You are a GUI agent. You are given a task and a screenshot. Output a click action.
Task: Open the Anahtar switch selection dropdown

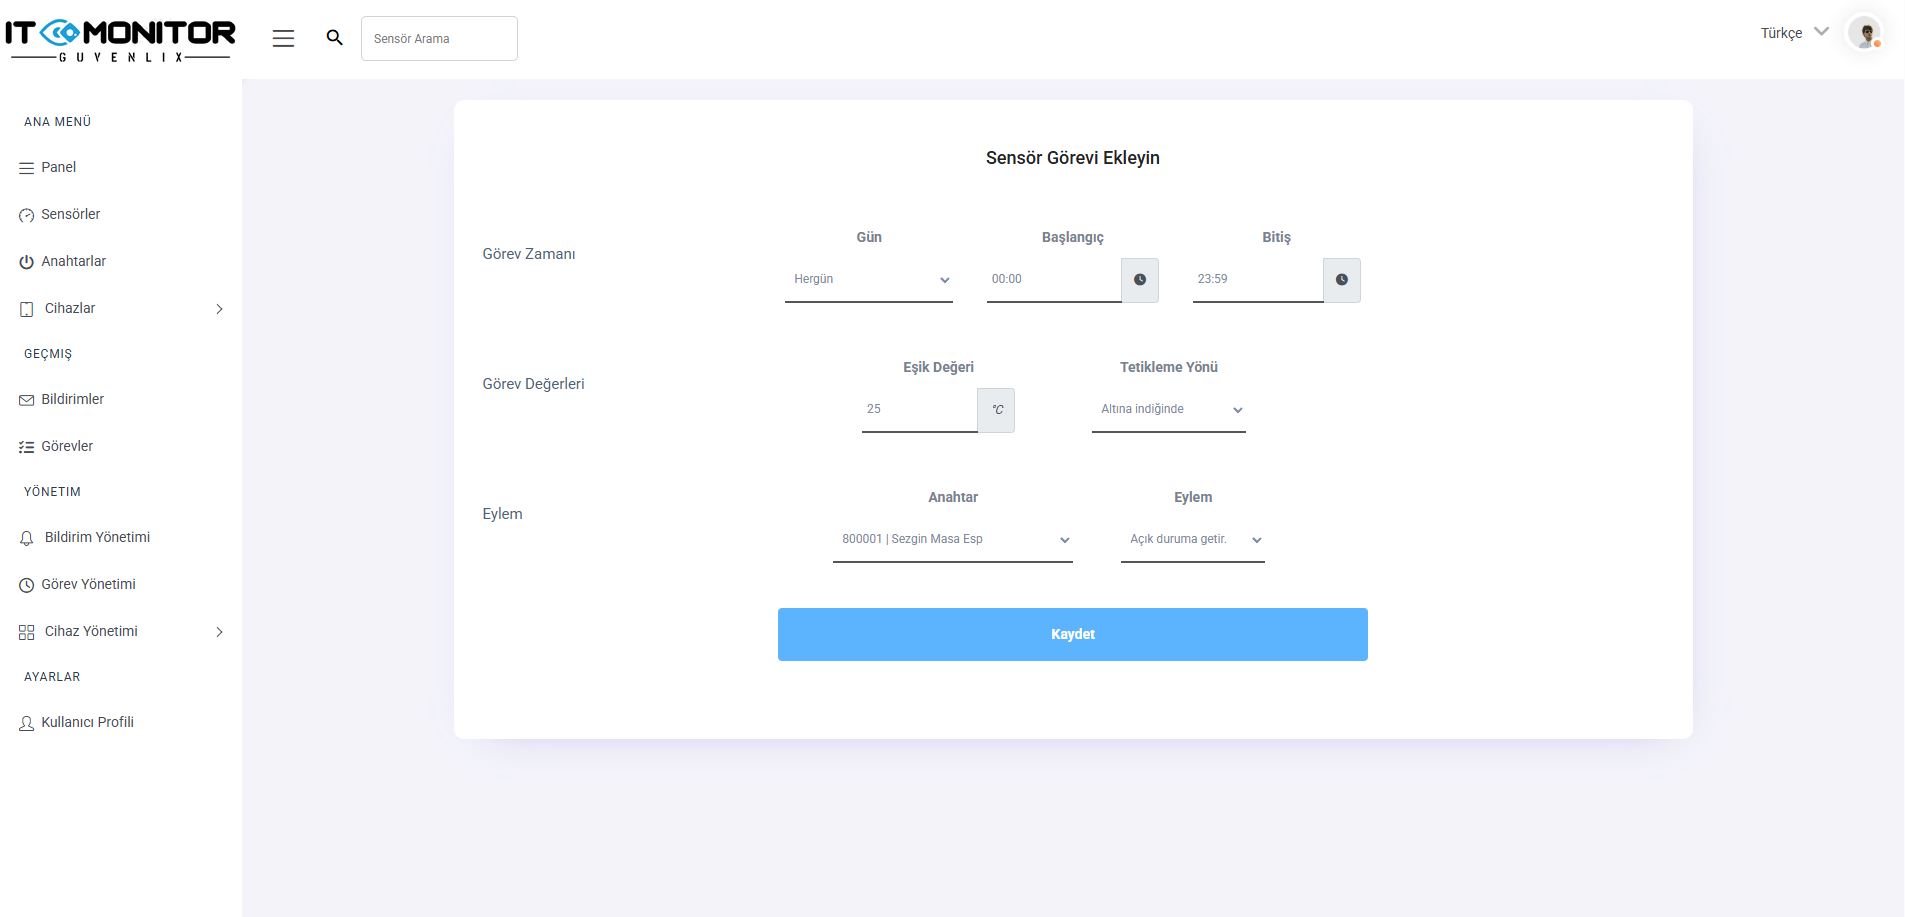(952, 540)
